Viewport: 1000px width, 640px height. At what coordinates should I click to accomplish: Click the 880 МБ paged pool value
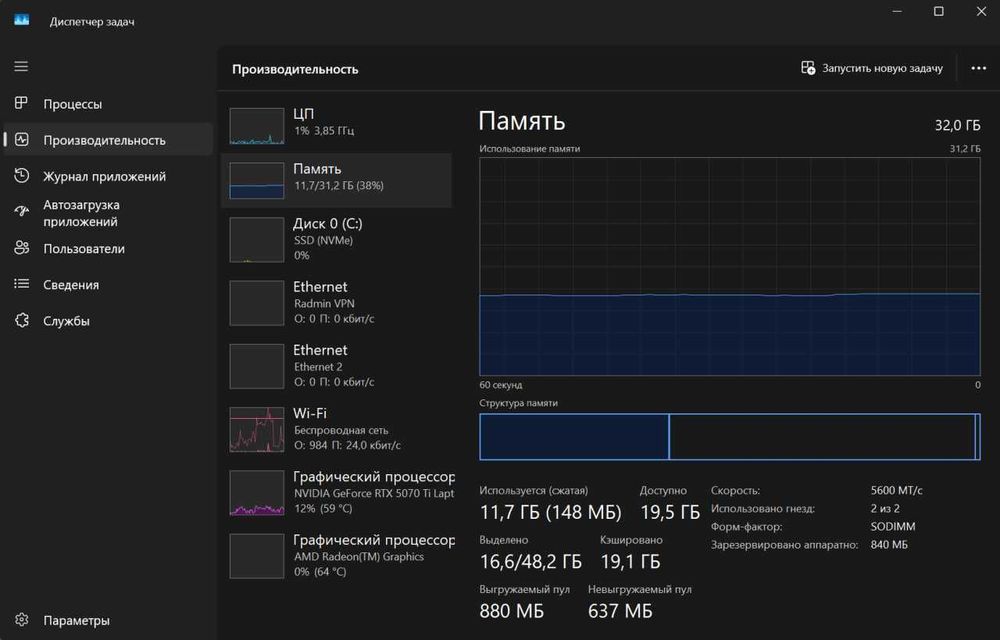pos(511,611)
